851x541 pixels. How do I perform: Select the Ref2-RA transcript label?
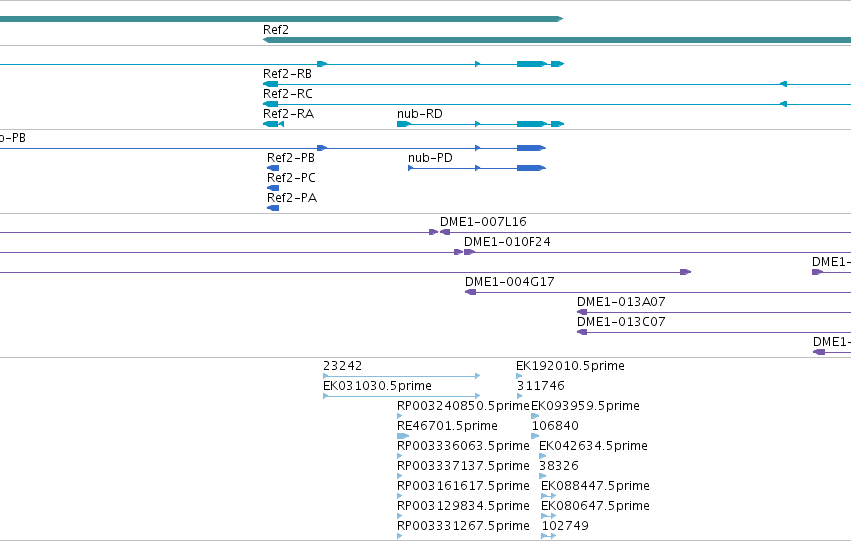click(288, 114)
